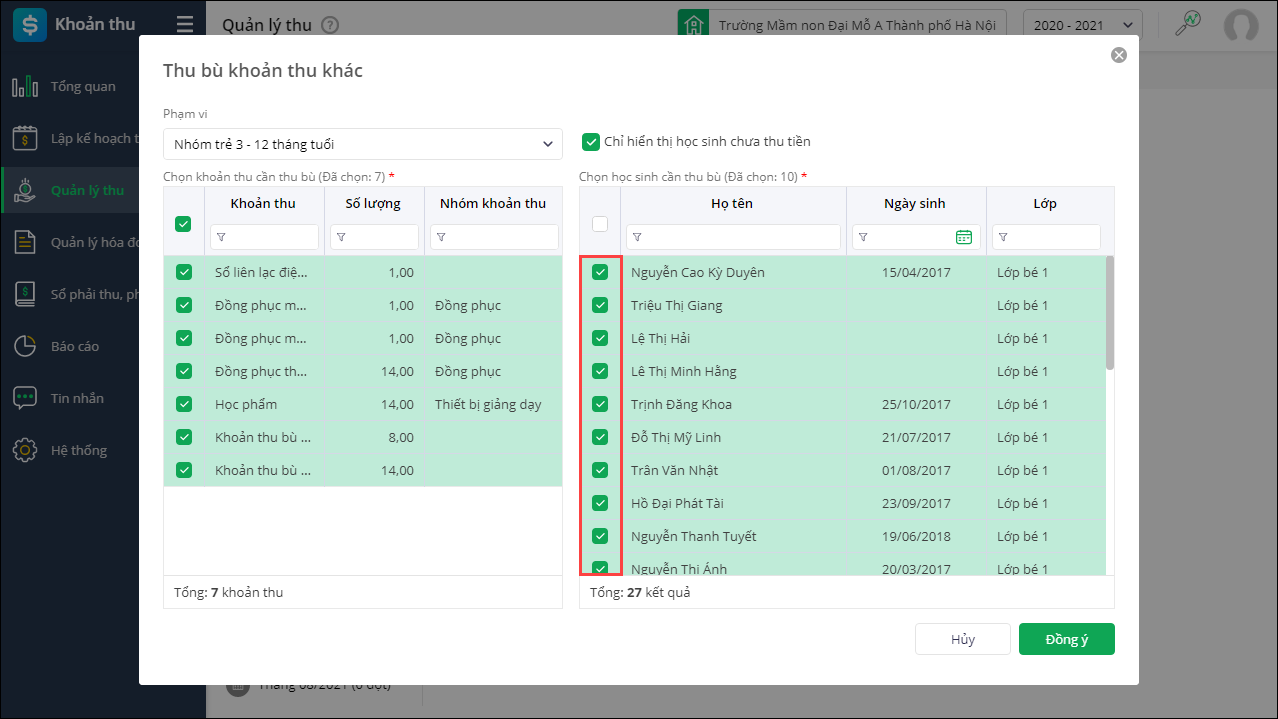
Task: Click the filter icon in Lớp column
Action: click(x=1002, y=237)
